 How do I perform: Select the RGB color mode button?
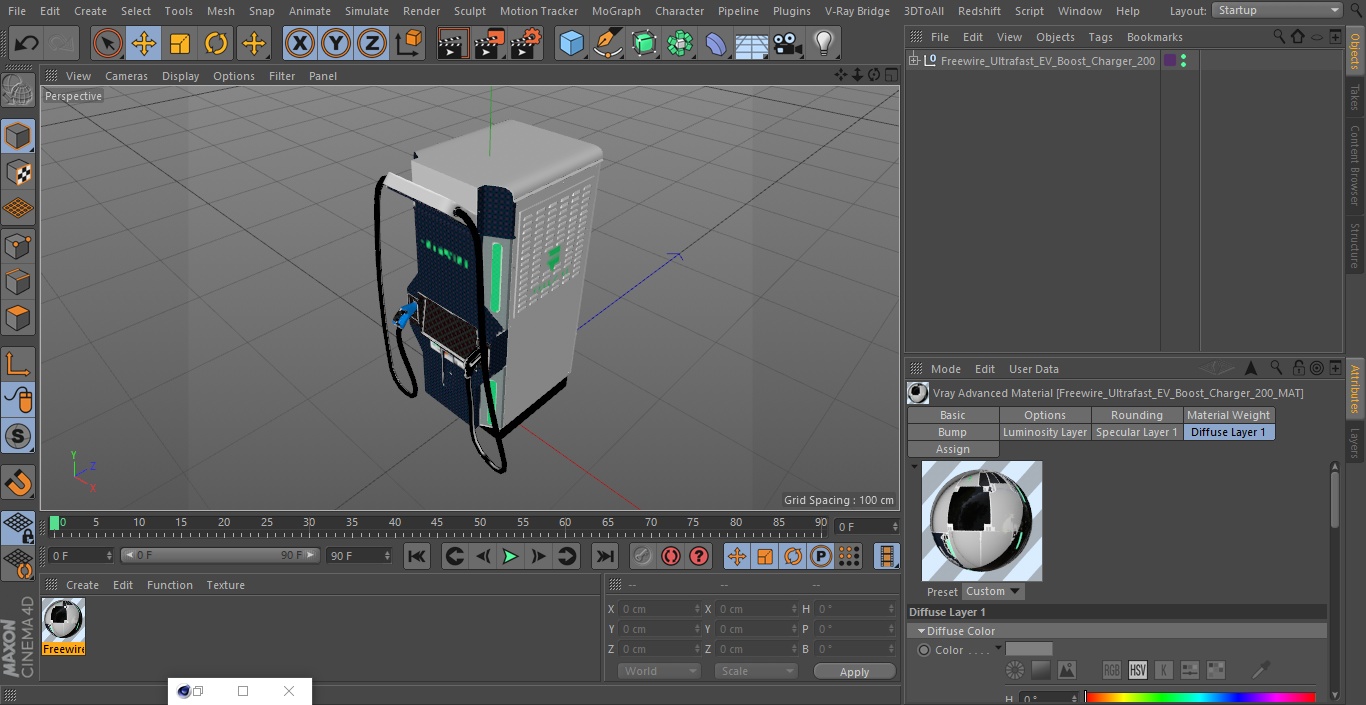tap(1111, 670)
